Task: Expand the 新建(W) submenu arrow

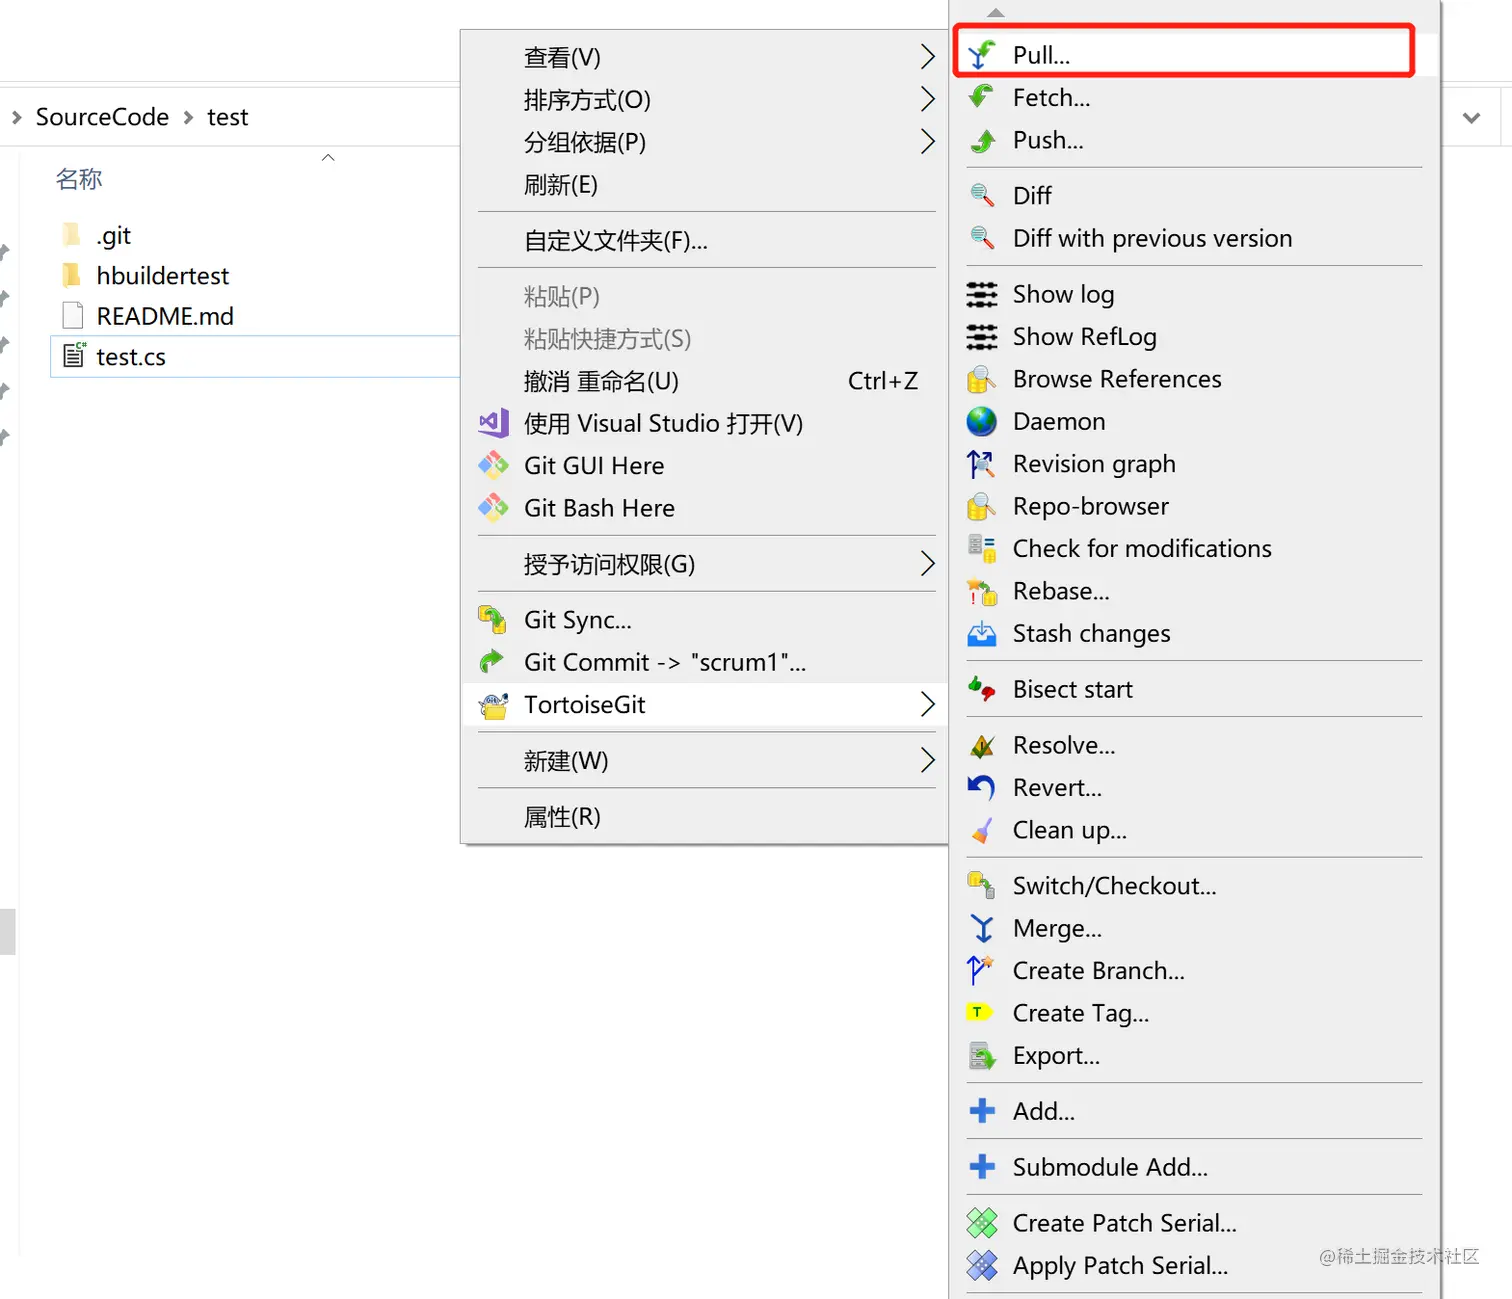Action: (927, 761)
